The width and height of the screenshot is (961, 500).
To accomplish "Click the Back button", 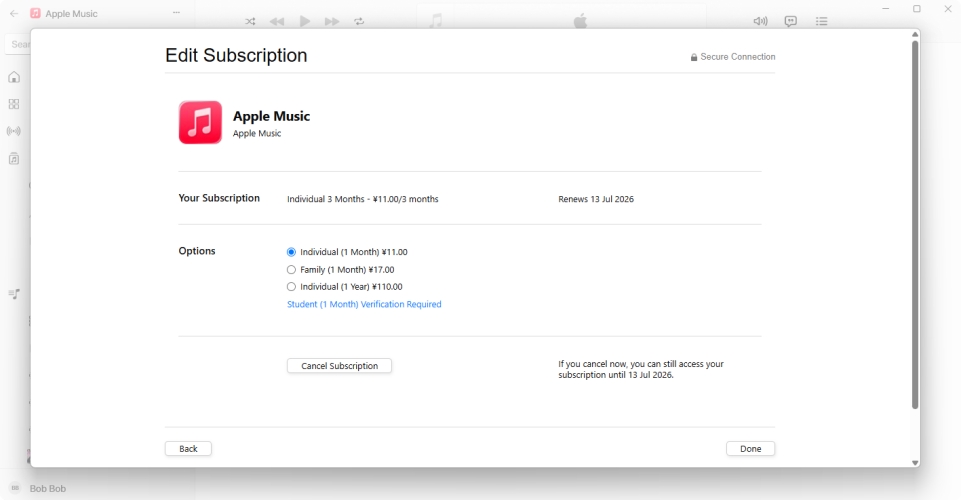I will tap(188, 449).
